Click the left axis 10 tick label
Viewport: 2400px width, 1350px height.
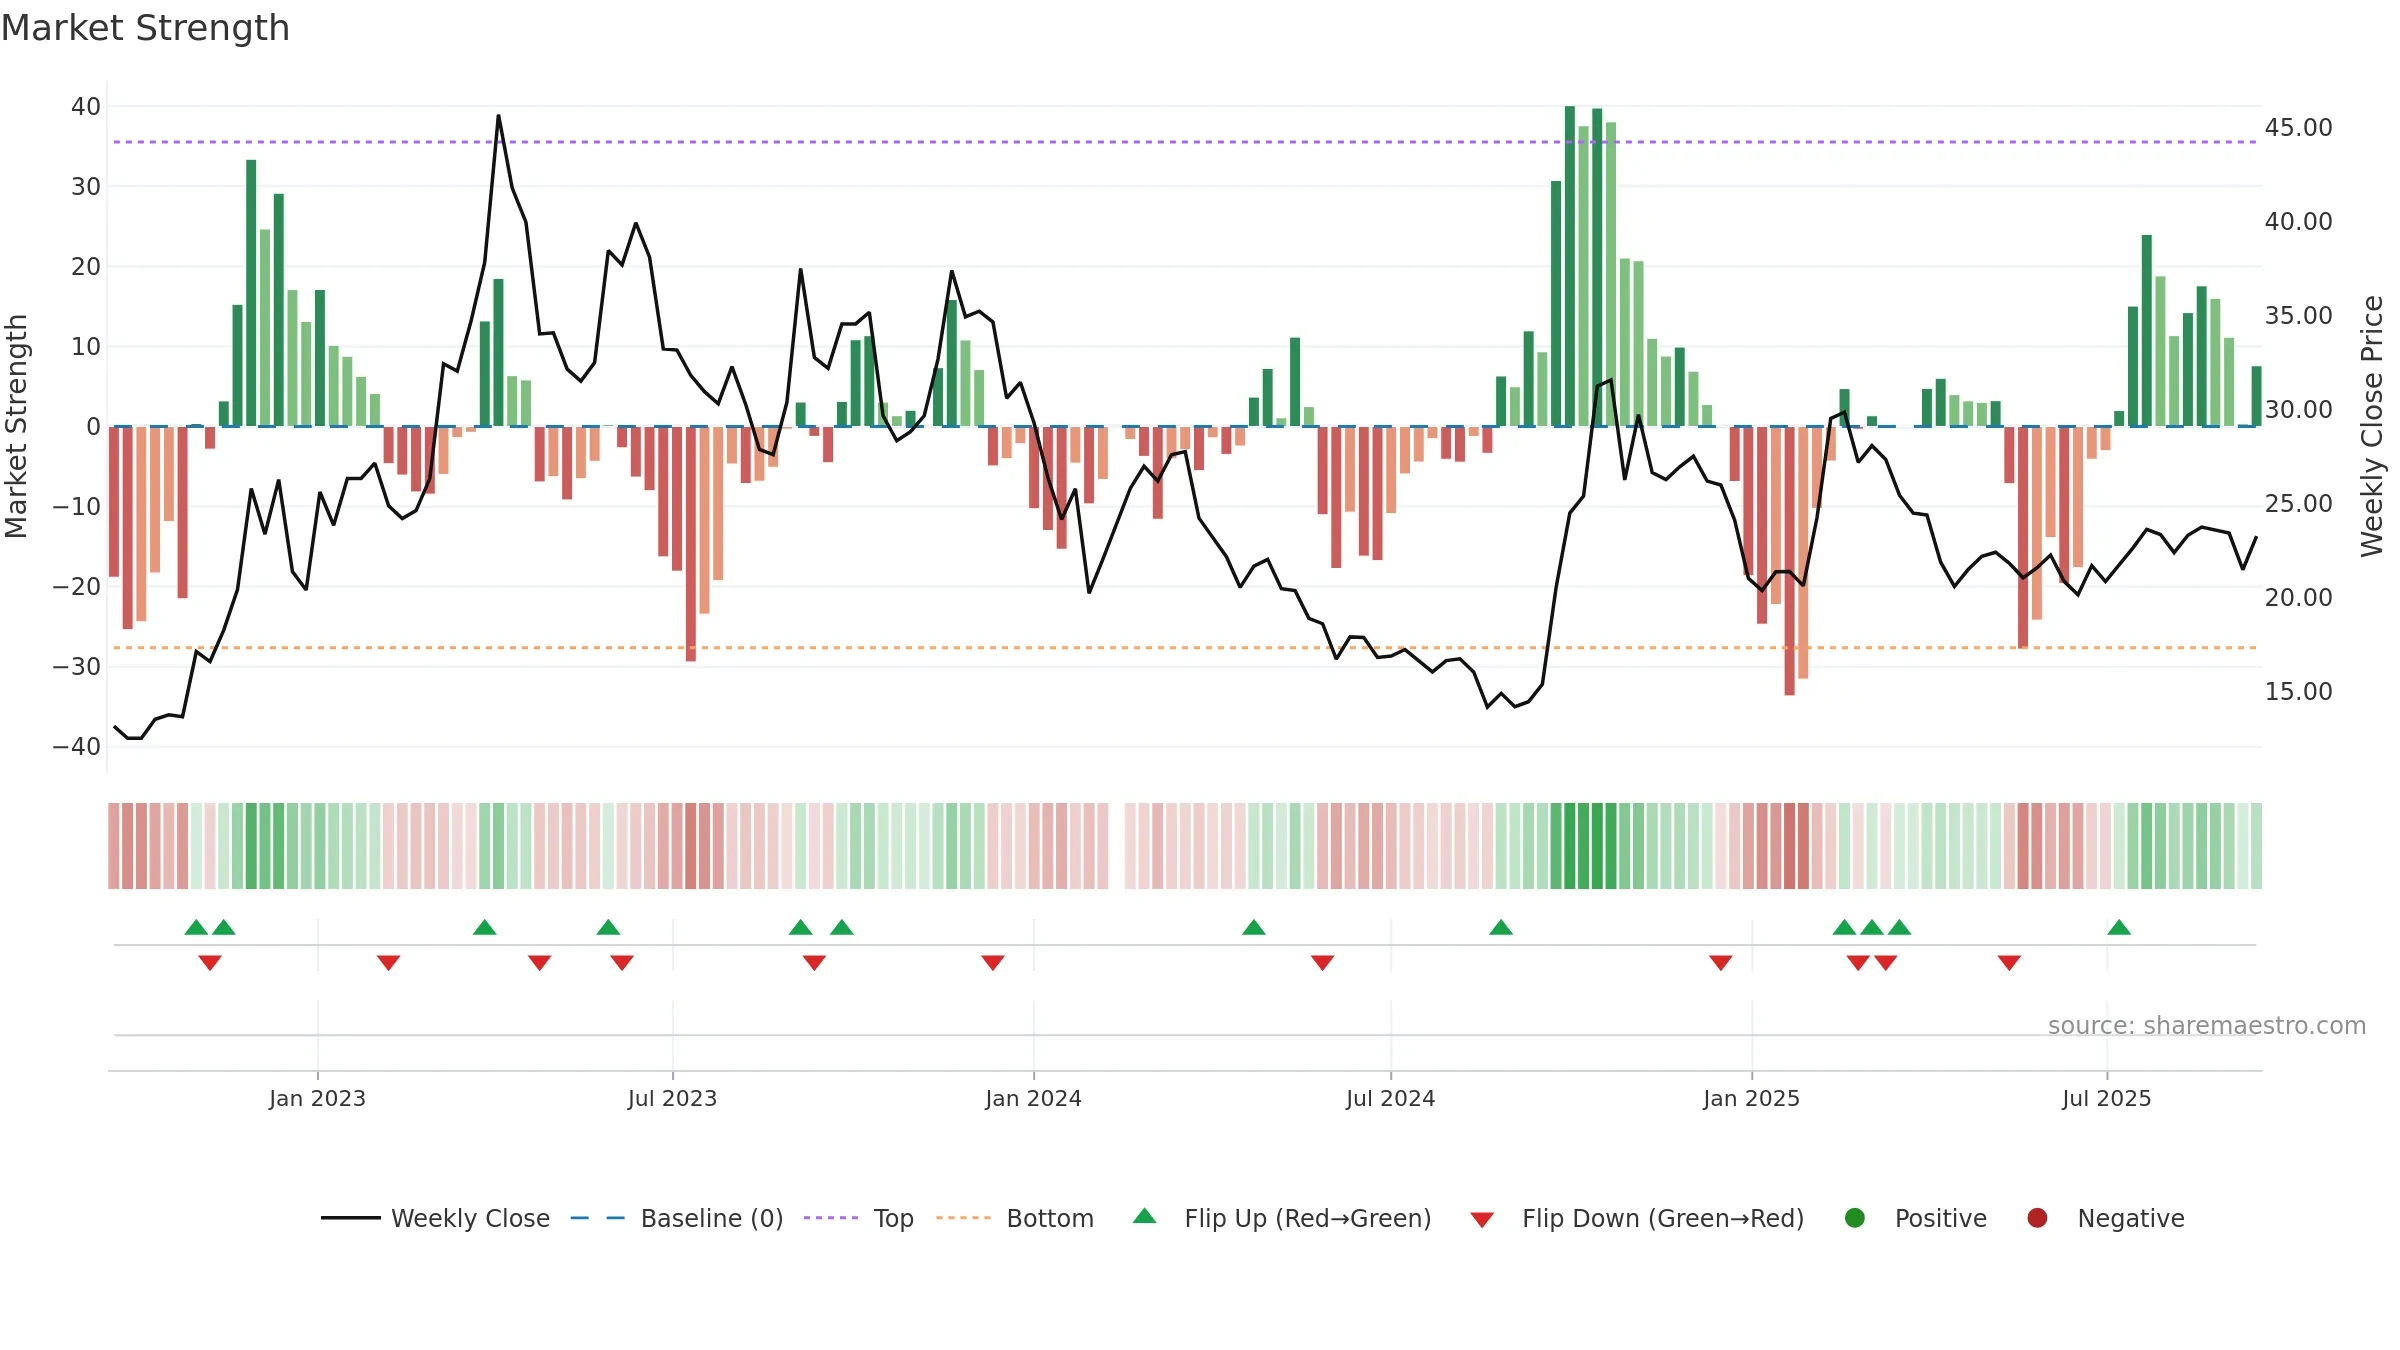click(86, 346)
